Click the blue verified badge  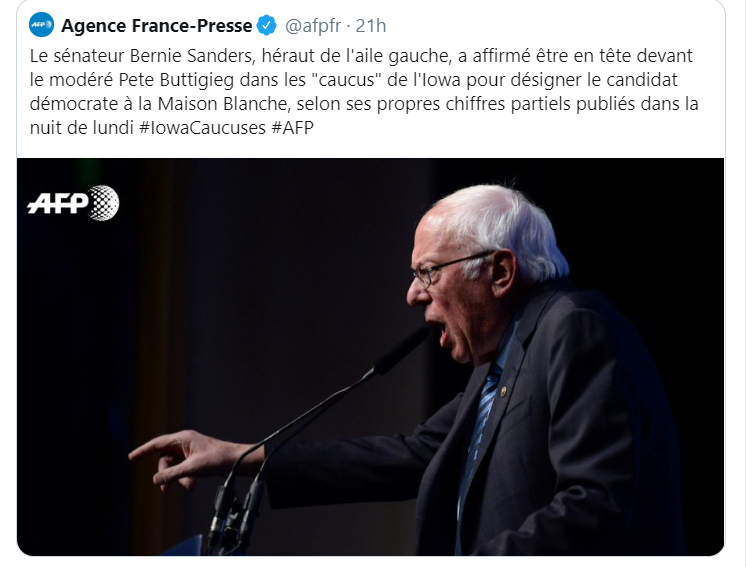[269, 24]
